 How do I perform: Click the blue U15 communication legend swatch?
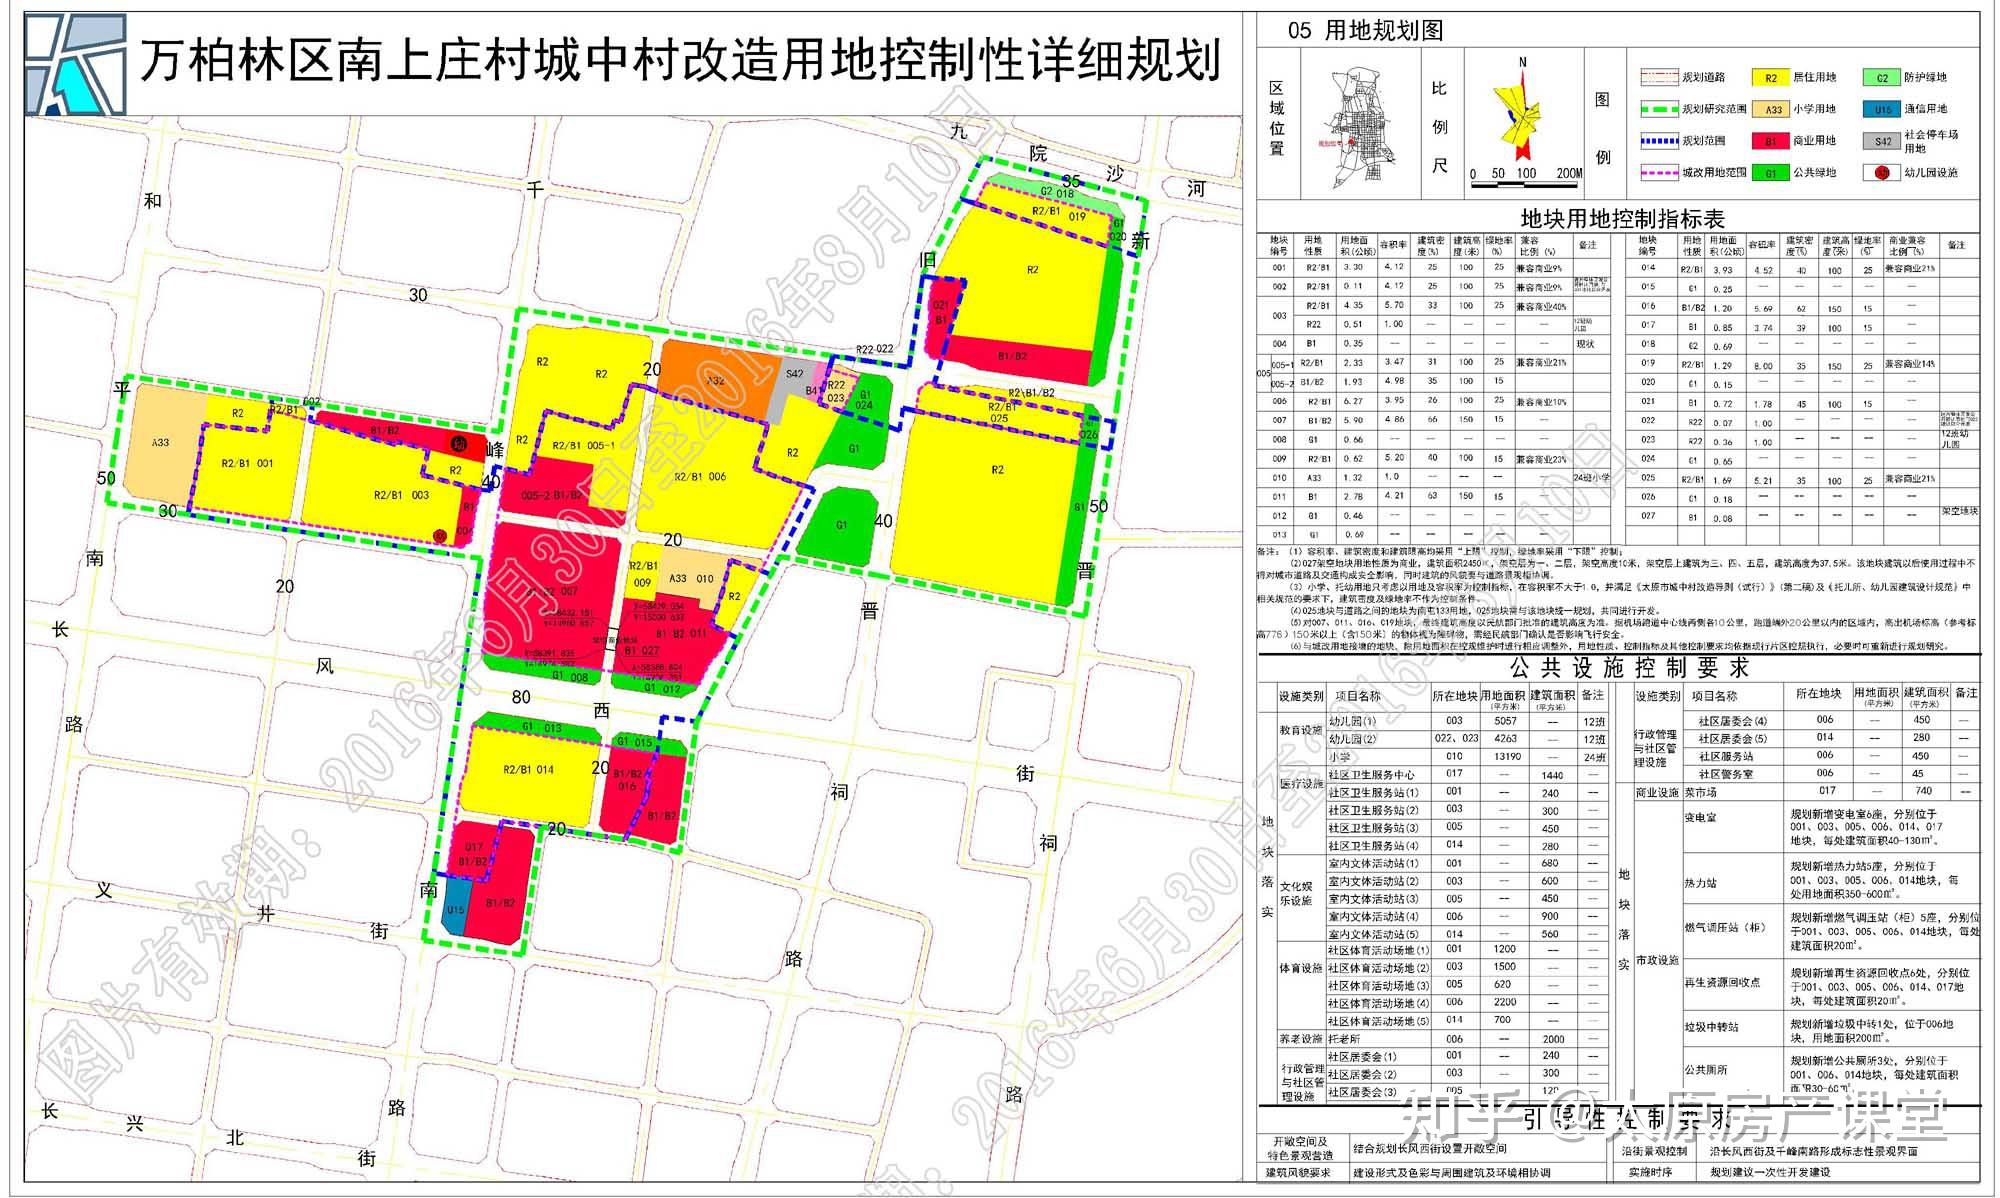(x=1882, y=109)
